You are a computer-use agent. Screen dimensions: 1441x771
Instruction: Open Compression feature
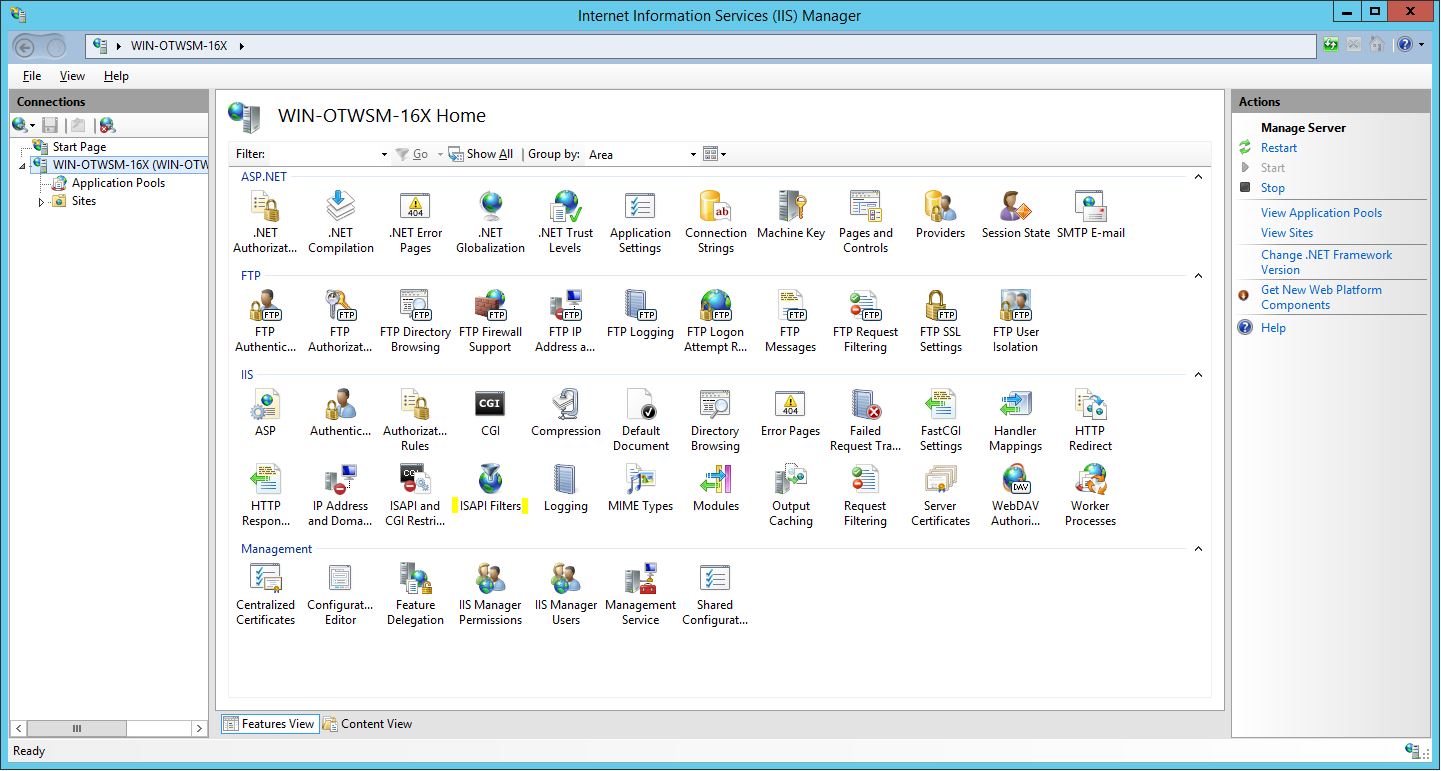point(566,412)
